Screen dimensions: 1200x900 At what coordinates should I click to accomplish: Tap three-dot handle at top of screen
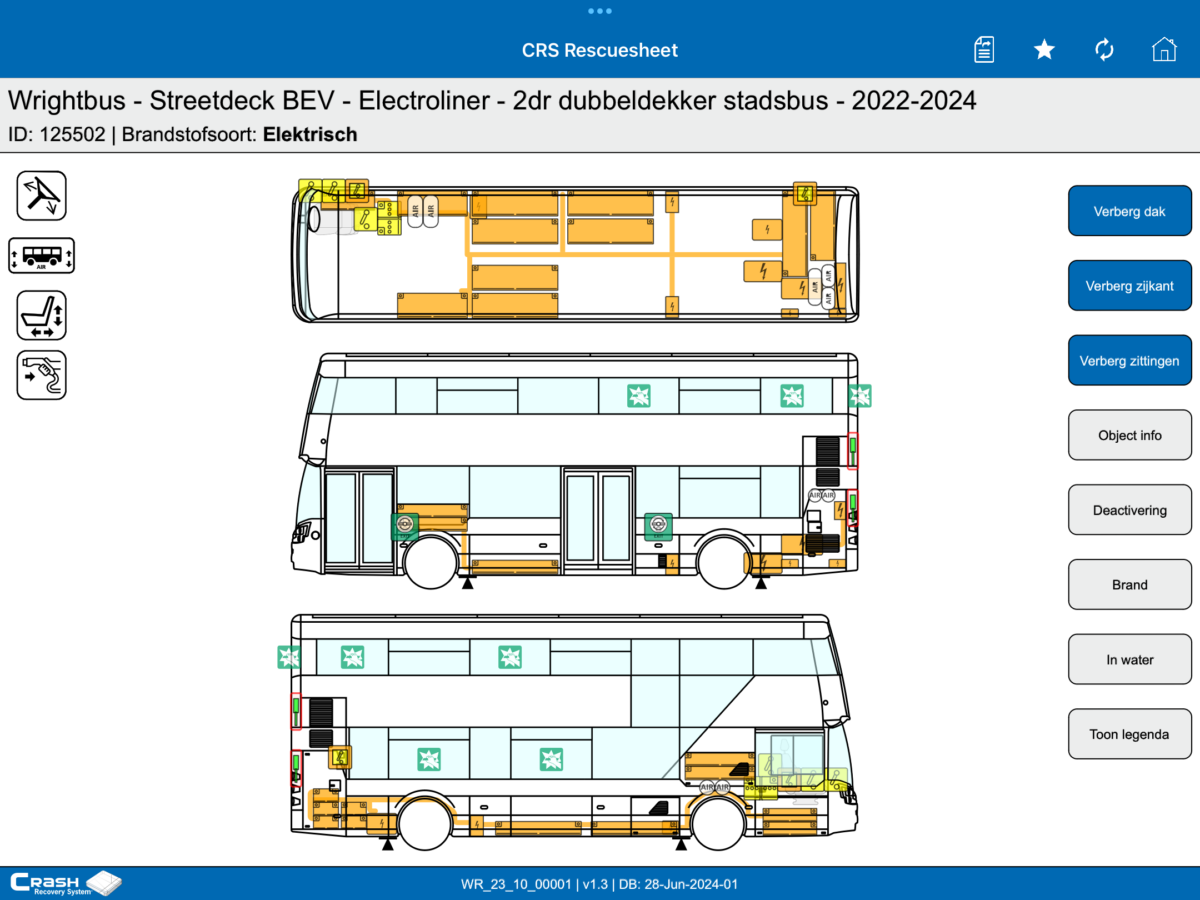click(600, 11)
